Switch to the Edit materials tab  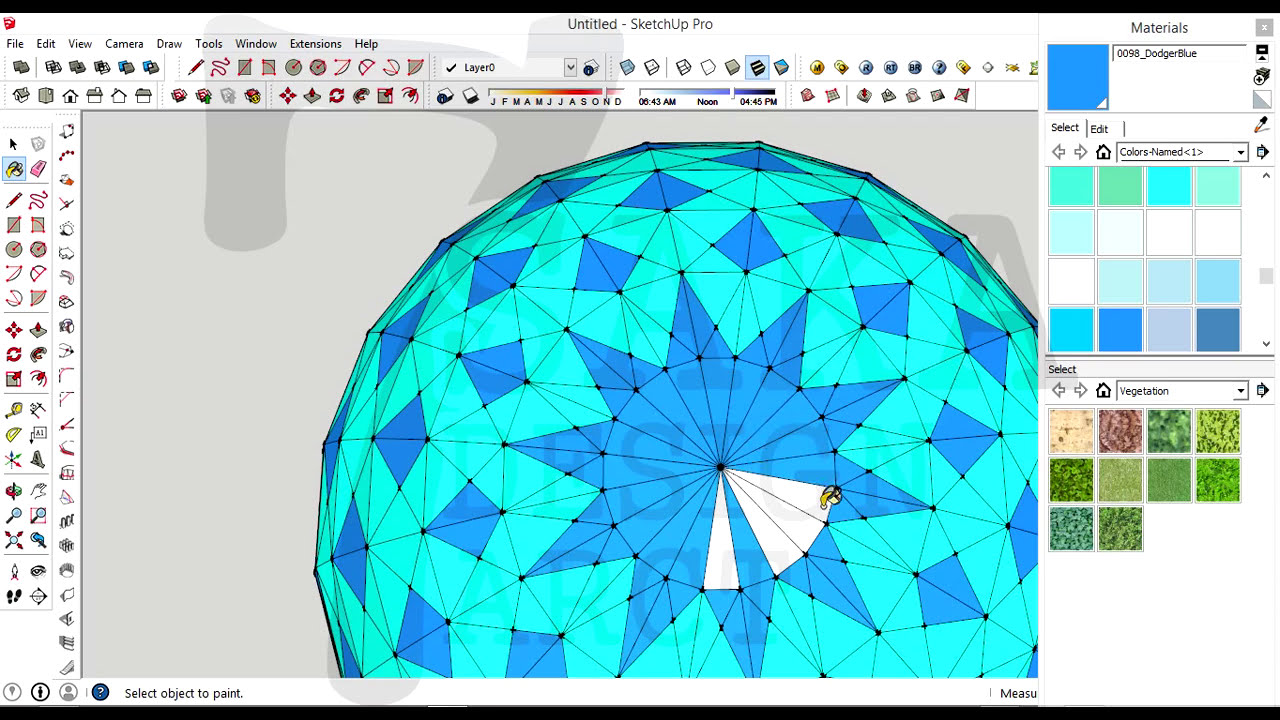tap(1099, 129)
